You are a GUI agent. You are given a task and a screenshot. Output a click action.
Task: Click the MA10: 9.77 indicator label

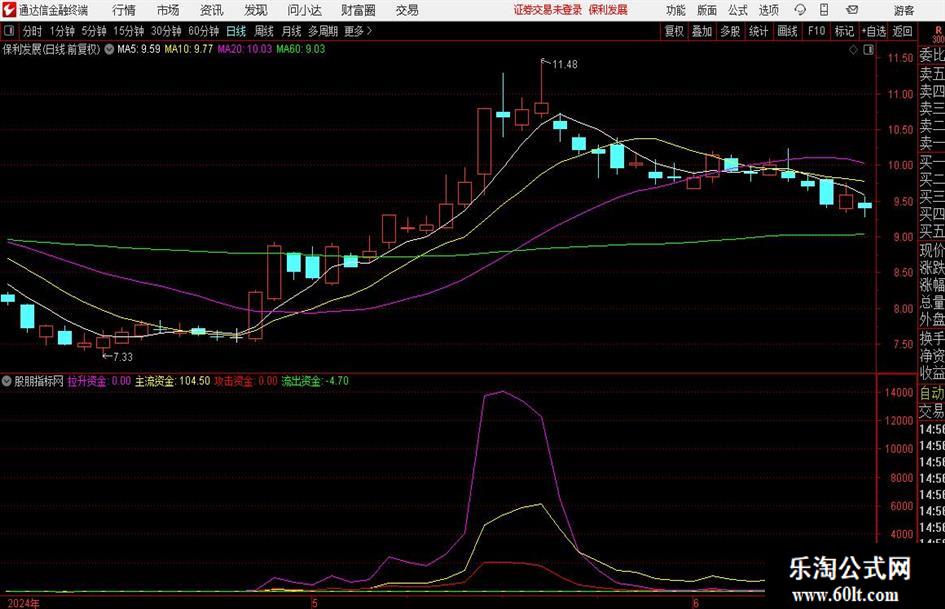pos(189,49)
